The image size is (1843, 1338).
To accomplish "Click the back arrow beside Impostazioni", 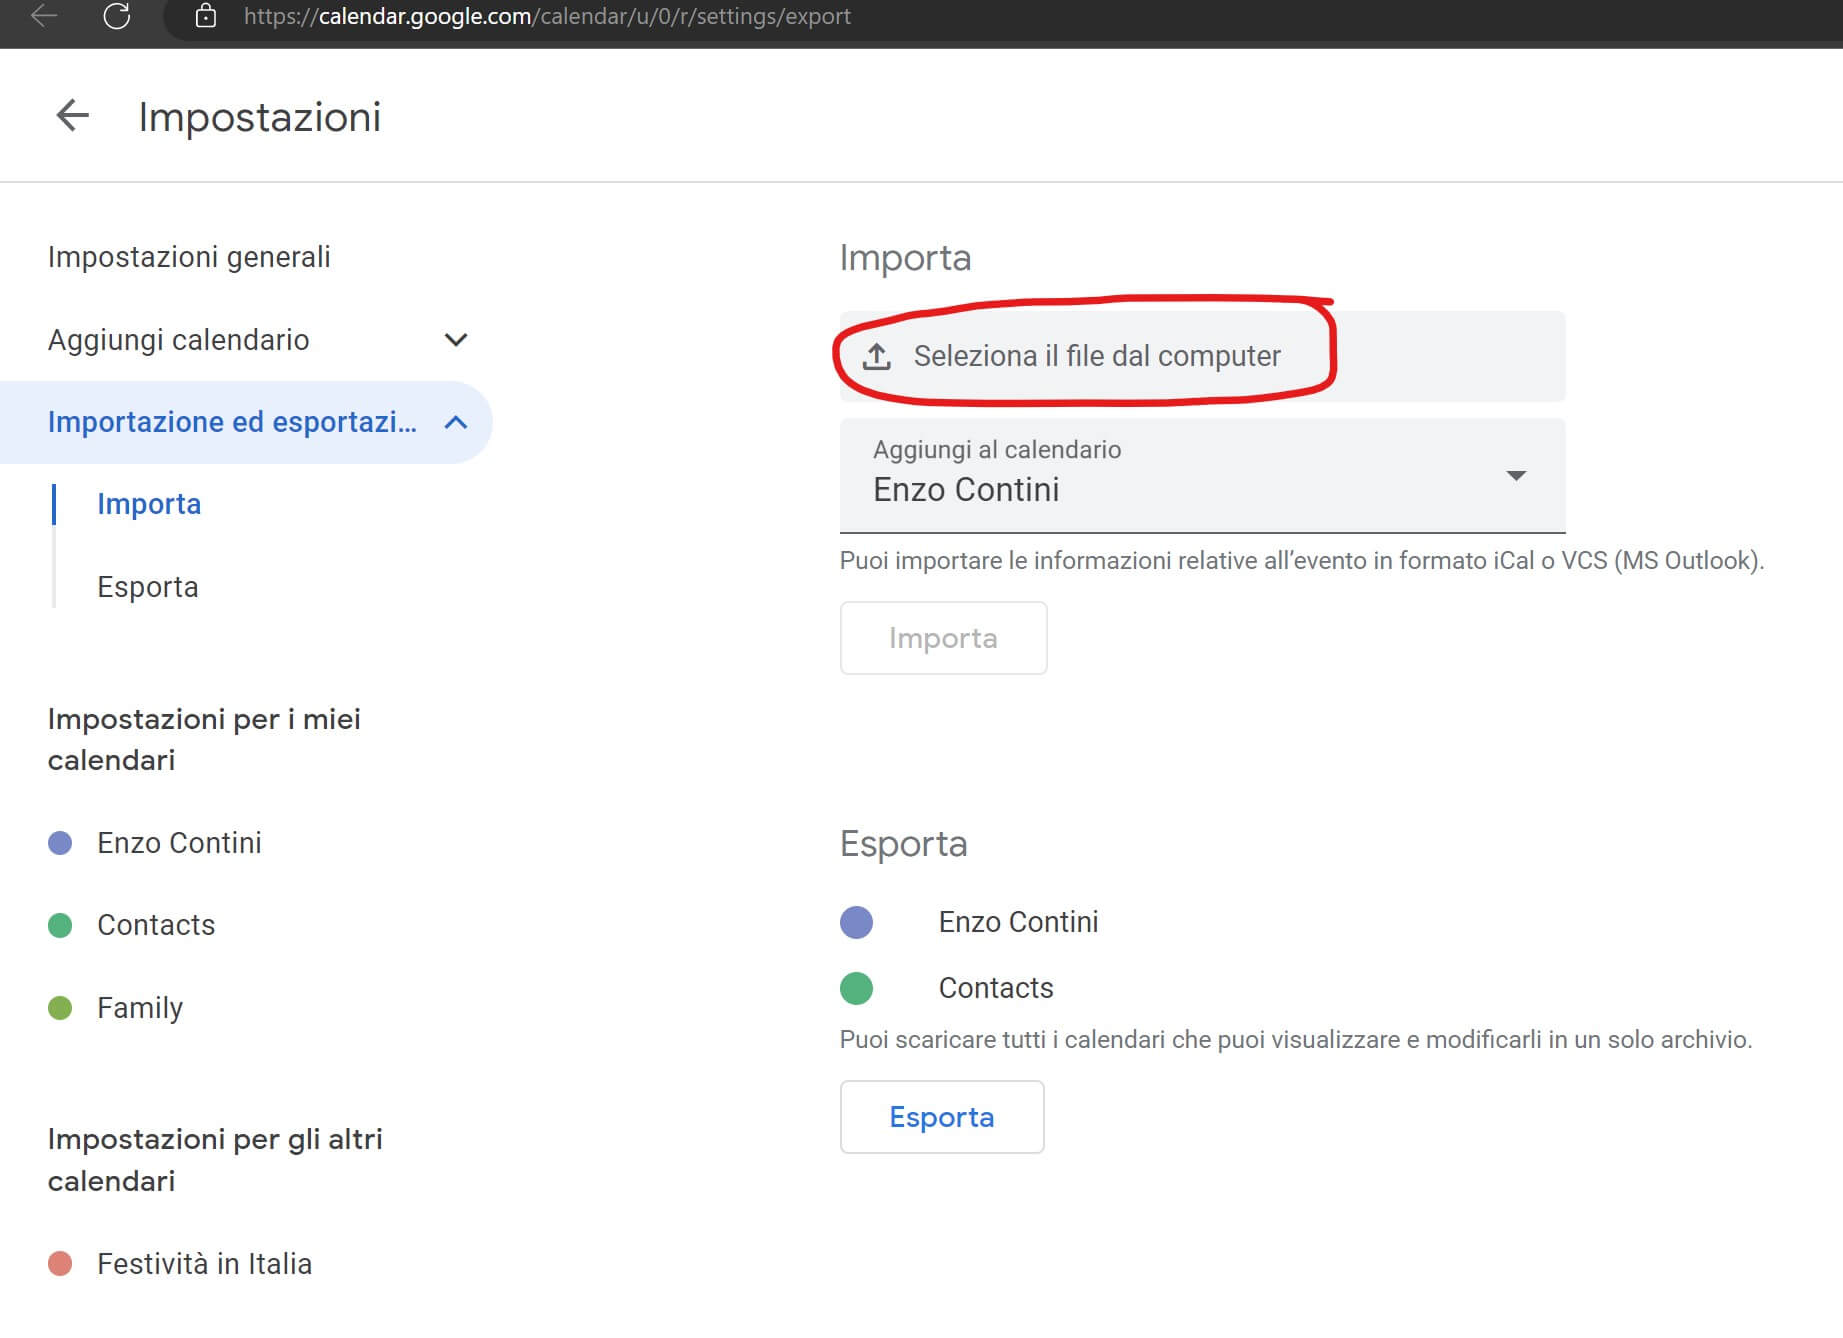I will tap(72, 116).
